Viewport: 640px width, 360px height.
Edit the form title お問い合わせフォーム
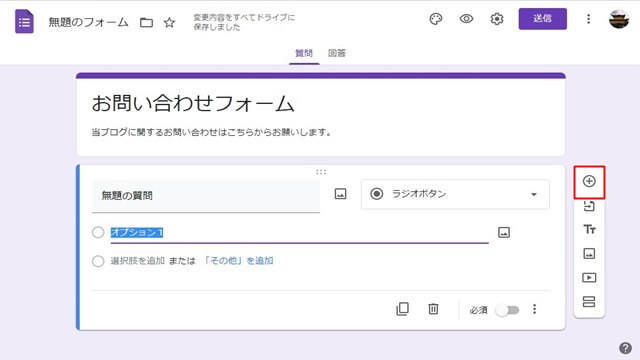[193, 103]
